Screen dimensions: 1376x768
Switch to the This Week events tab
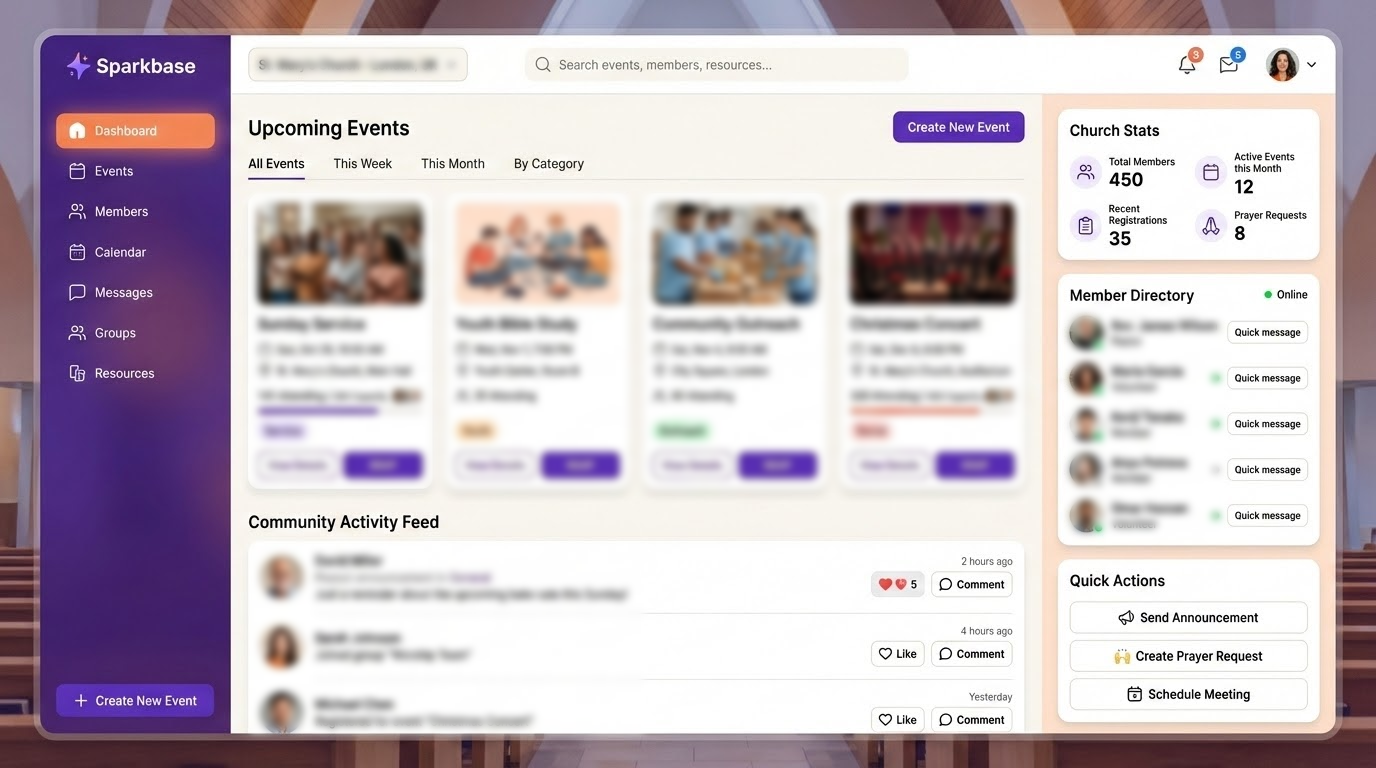click(x=362, y=163)
